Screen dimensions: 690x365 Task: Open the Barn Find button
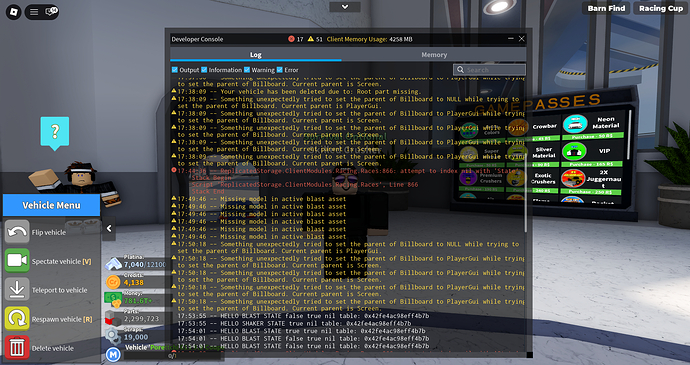[606, 8]
